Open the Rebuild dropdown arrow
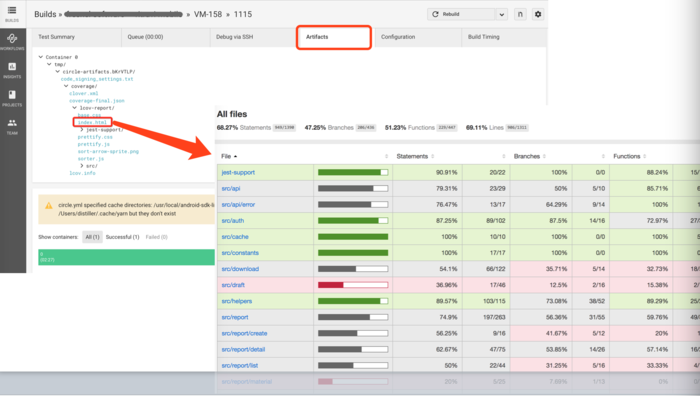 tap(501, 14)
